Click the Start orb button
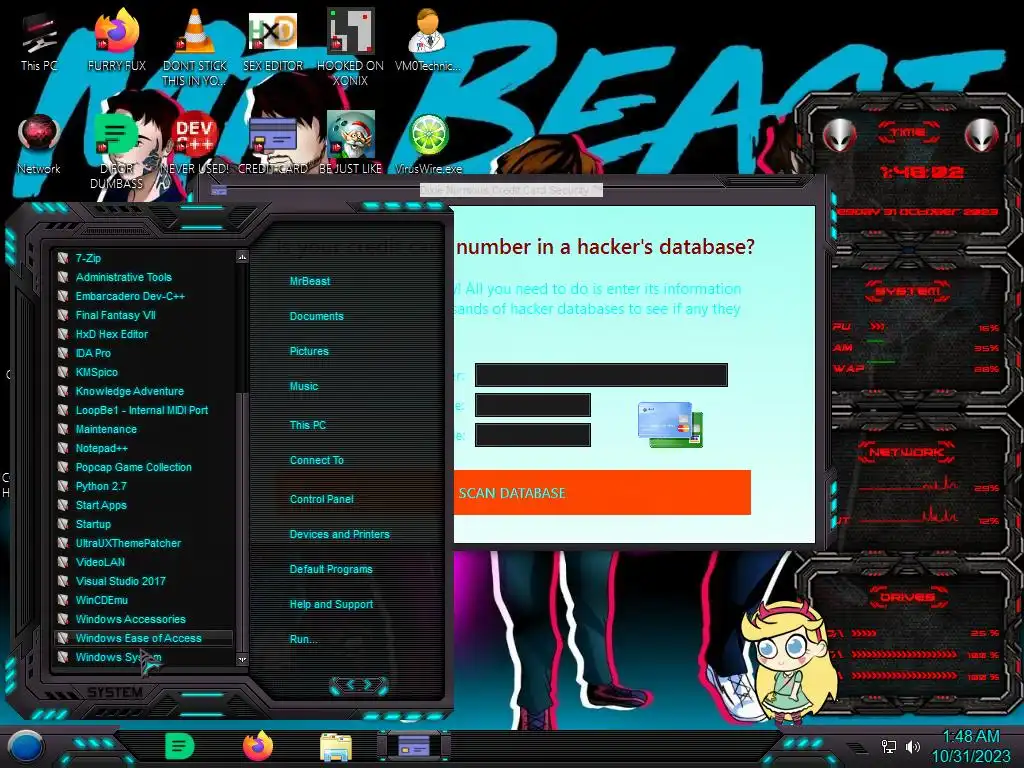 click(27, 746)
